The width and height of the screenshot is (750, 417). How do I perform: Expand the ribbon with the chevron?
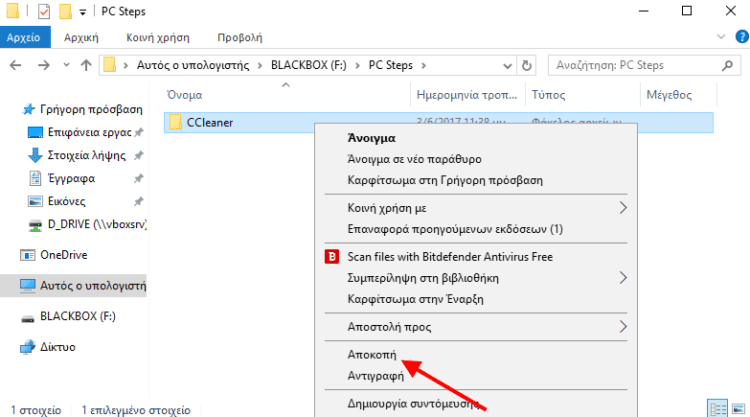tap(721, 37)
